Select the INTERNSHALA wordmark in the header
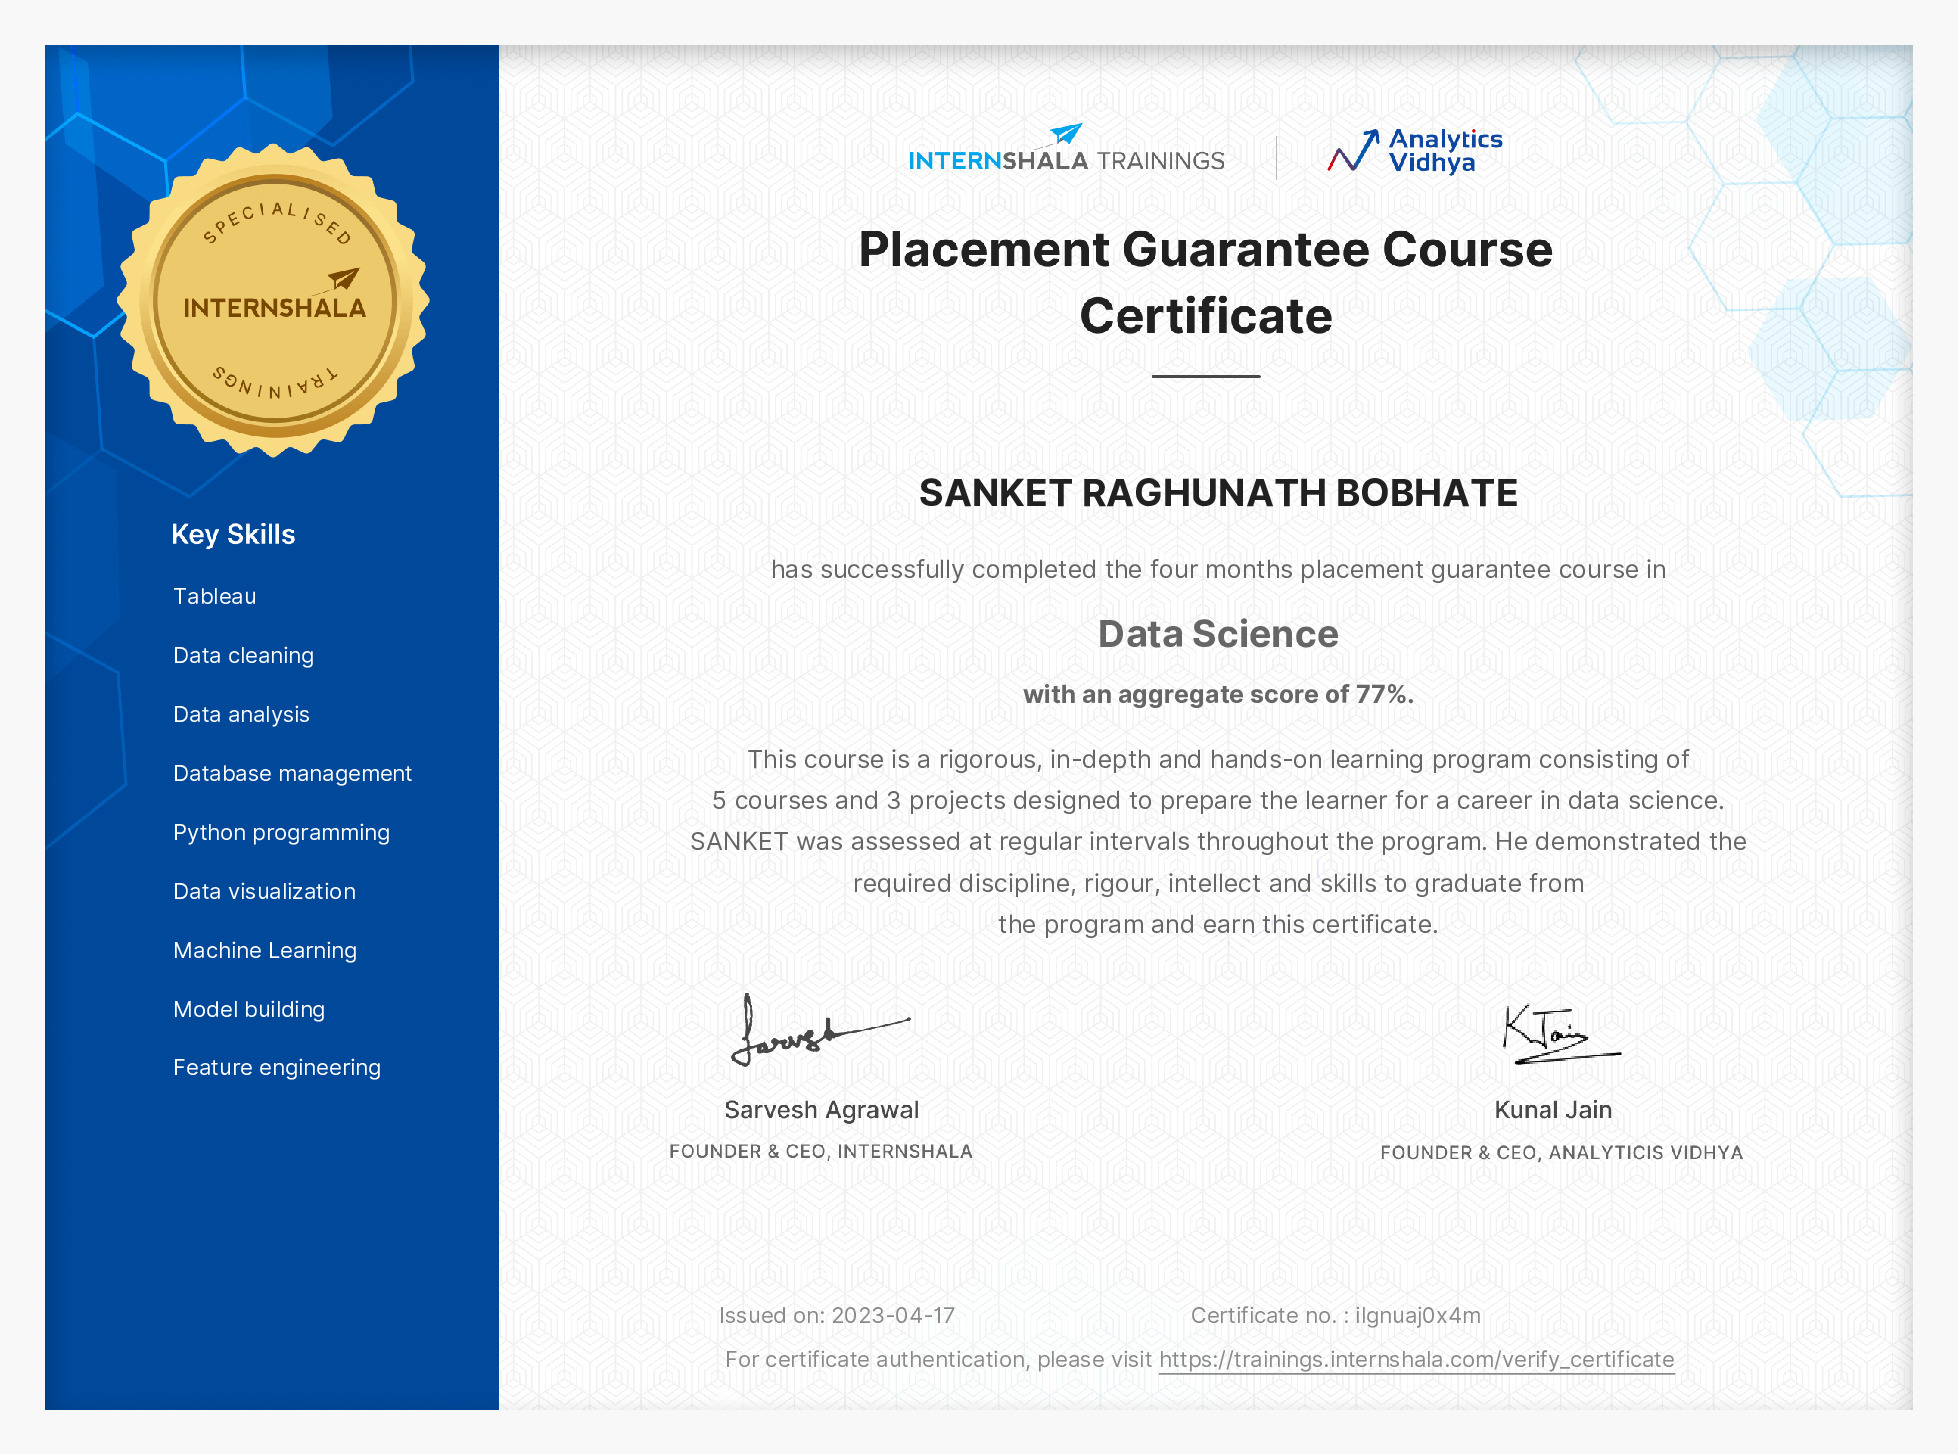The width and height of the screenshot is (1958, 1454). click(998, 158)
